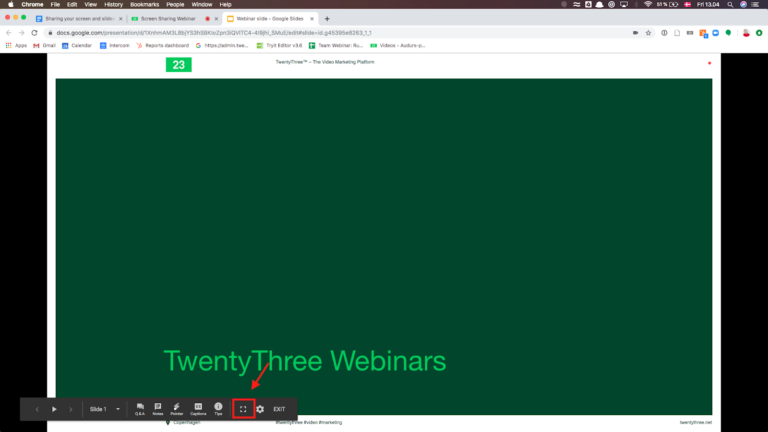This screenshot has height=432, width=768.
Task: Open Videos - Audurs bookmark
Action: pyautogui.click(x=398, y=46)
